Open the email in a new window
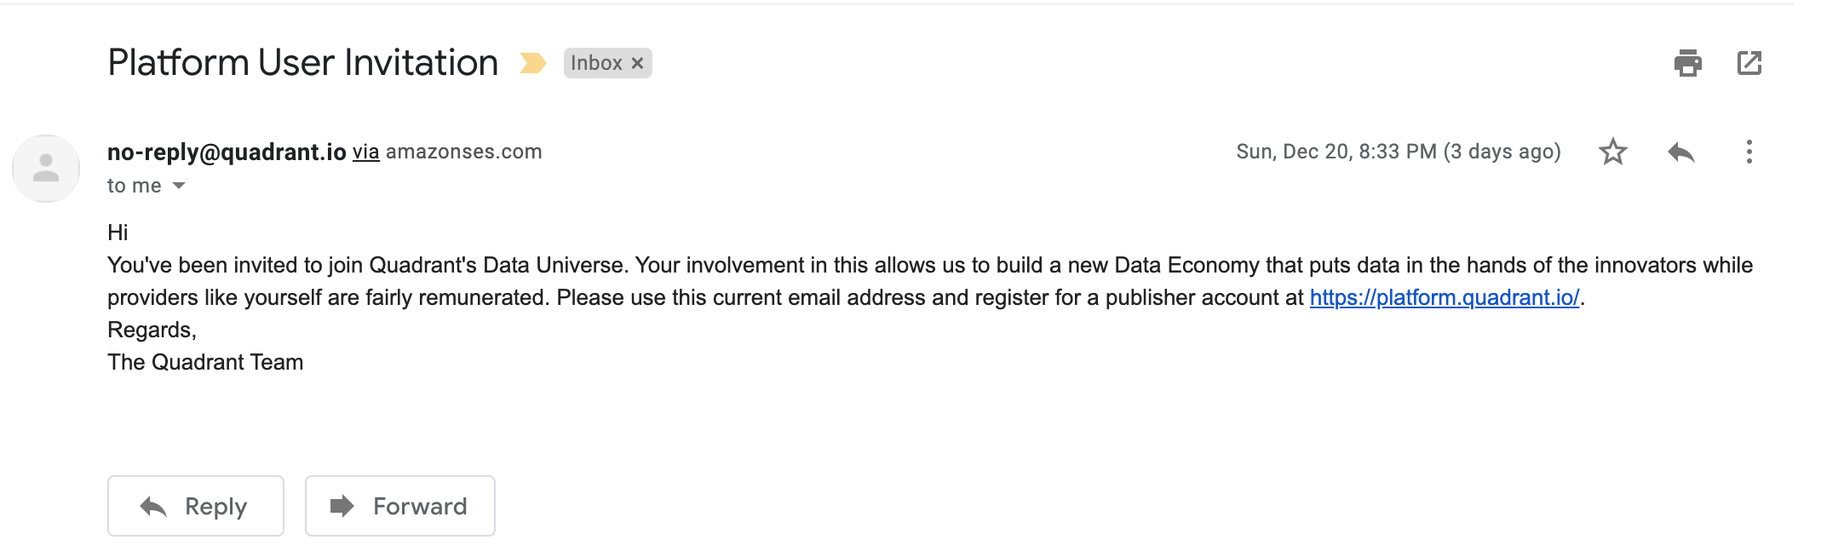The height and width of the screenshot is (557, 1821). click(x=1749, y=63)
